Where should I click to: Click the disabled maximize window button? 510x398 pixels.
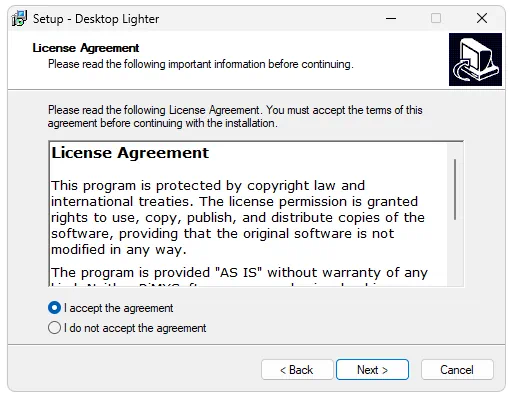pos(436,18)
